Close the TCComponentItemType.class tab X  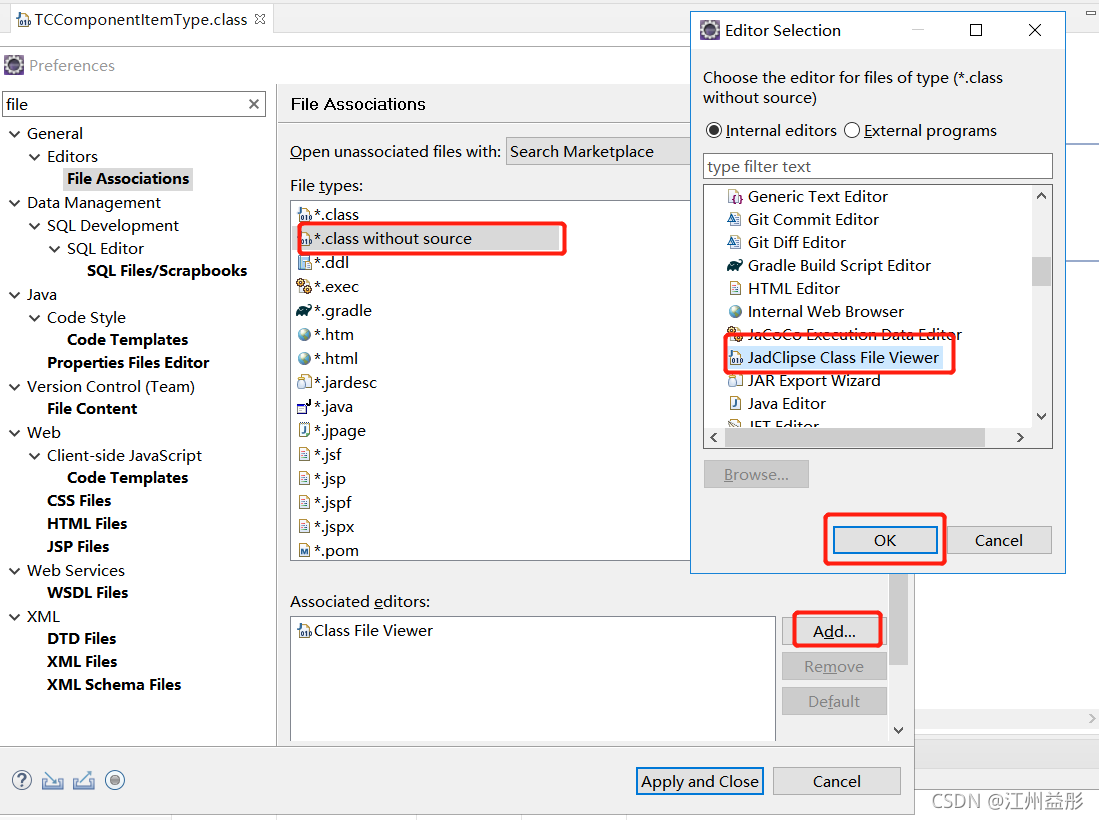pyautogui.click(x=260, y=19)
